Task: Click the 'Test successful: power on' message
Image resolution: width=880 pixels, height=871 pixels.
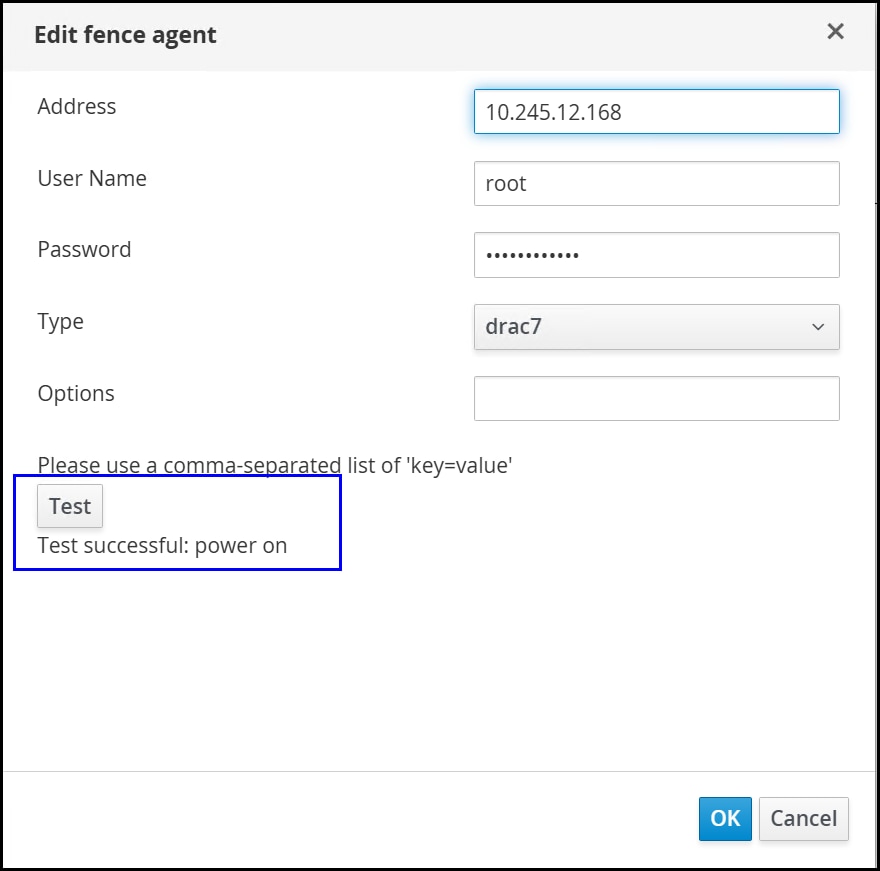Action: point(162,545)
